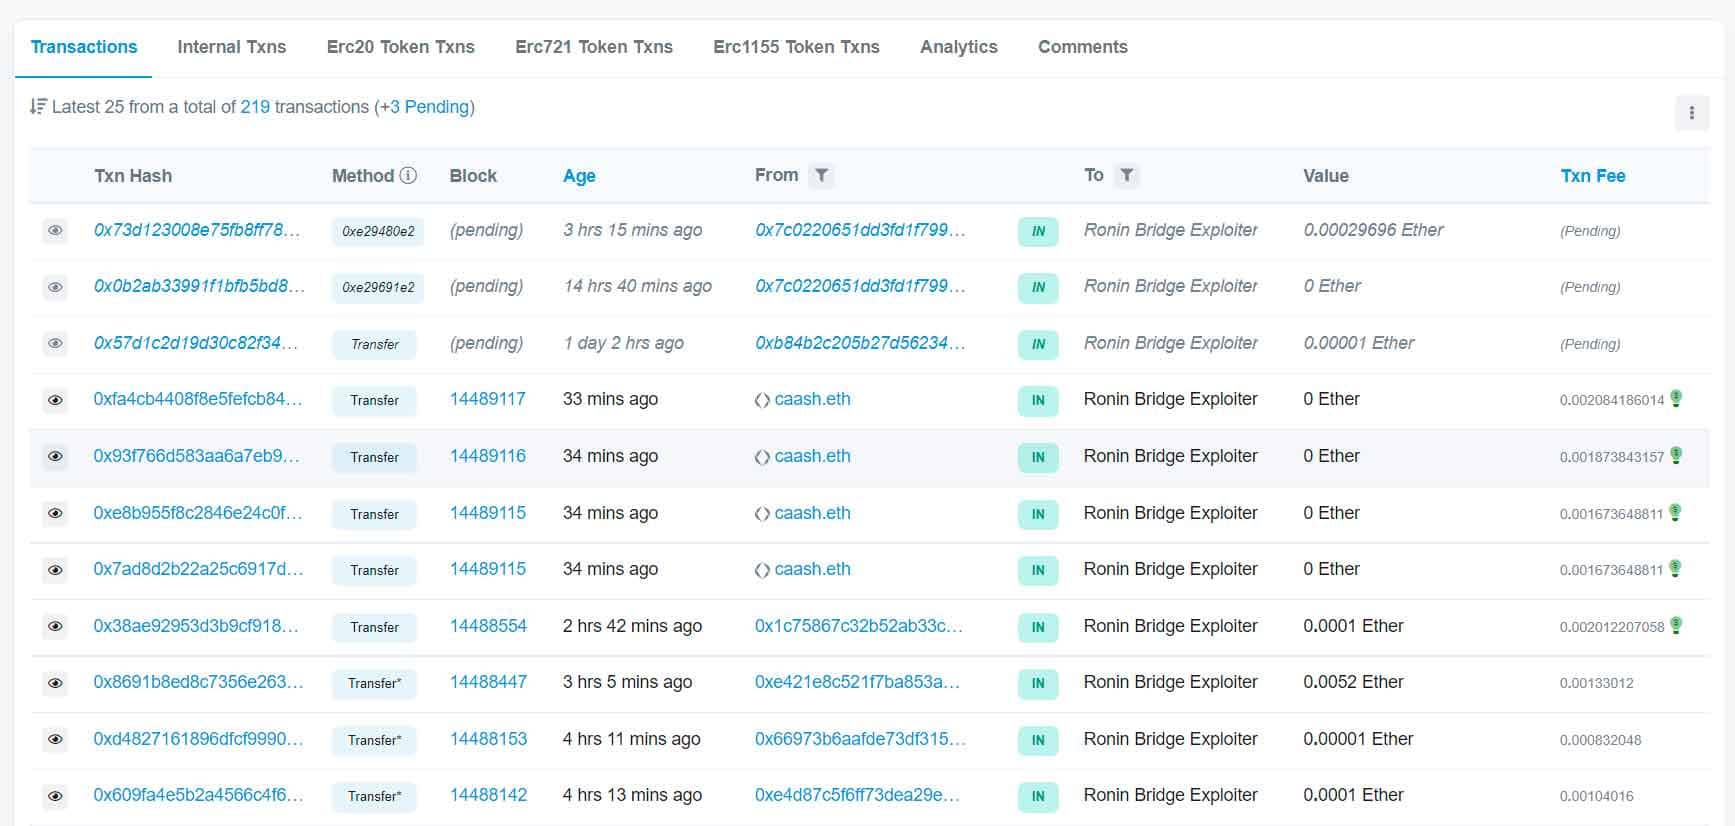Toggle eye preview for txn 0x8691b8ed8c73
The height and width of the screenshot is (826, 1735).
(55, 683)
